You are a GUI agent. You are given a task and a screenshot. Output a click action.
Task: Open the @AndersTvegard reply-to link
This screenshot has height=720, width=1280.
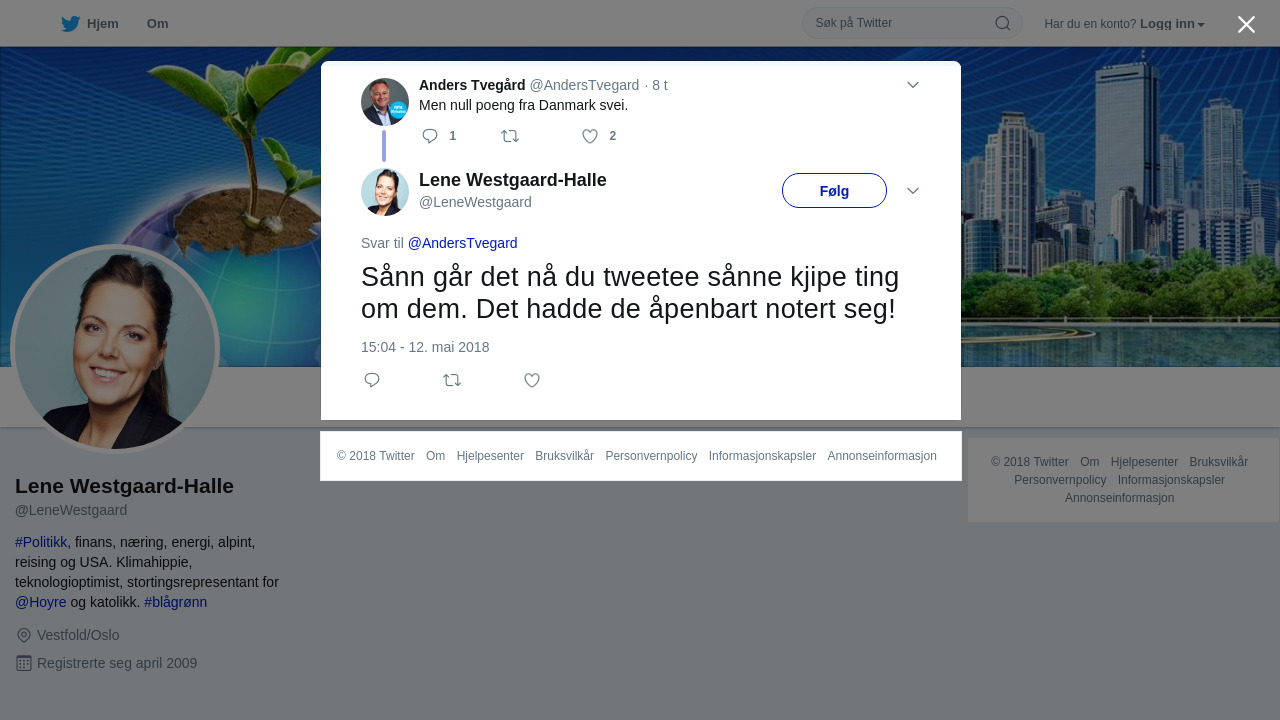coord(463,243)
